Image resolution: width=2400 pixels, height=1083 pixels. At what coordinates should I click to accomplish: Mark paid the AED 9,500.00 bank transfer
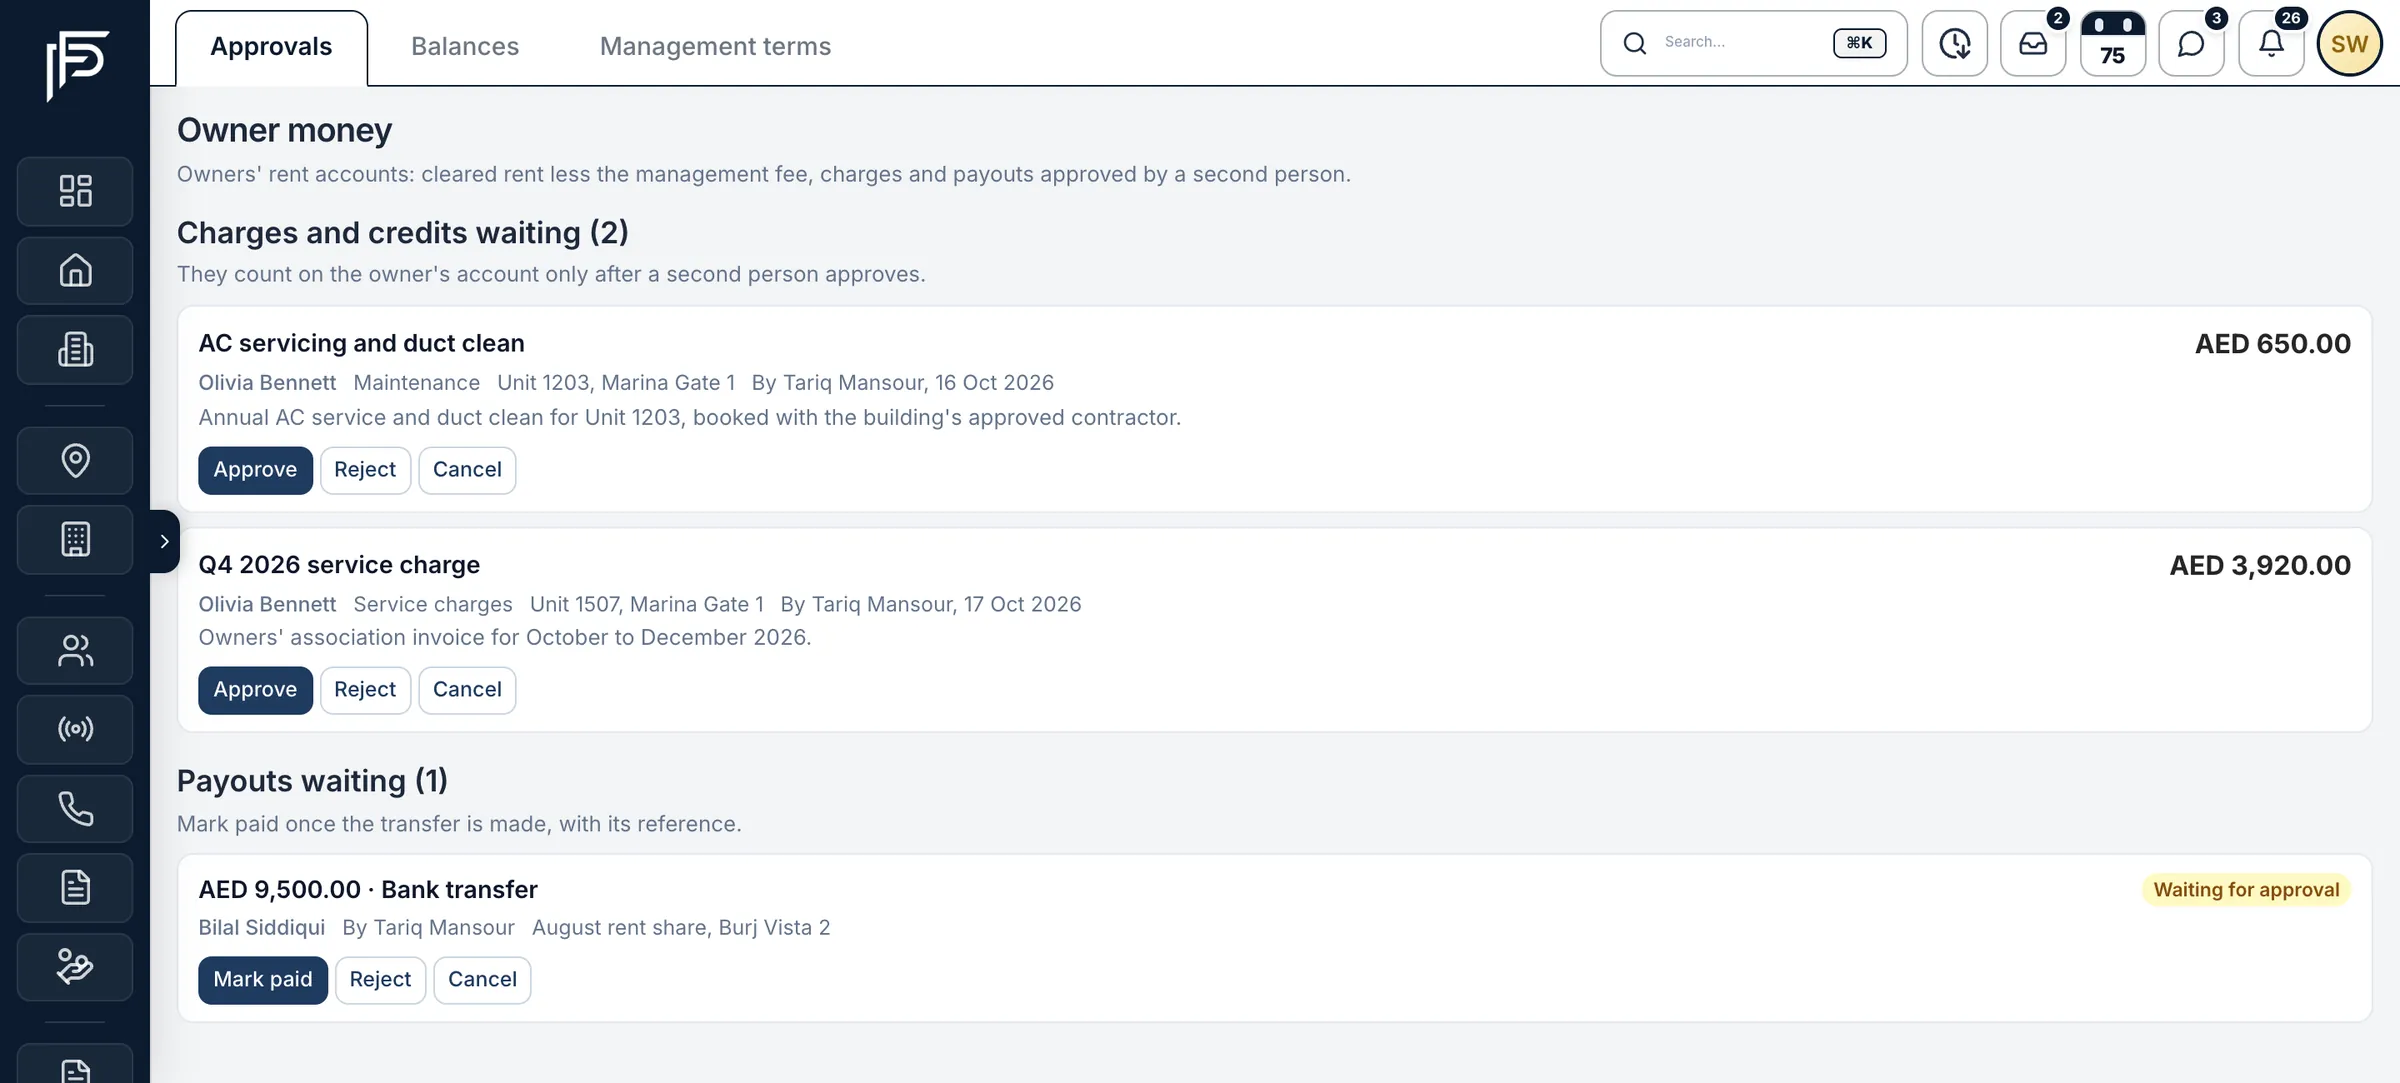tap(263, 980)
